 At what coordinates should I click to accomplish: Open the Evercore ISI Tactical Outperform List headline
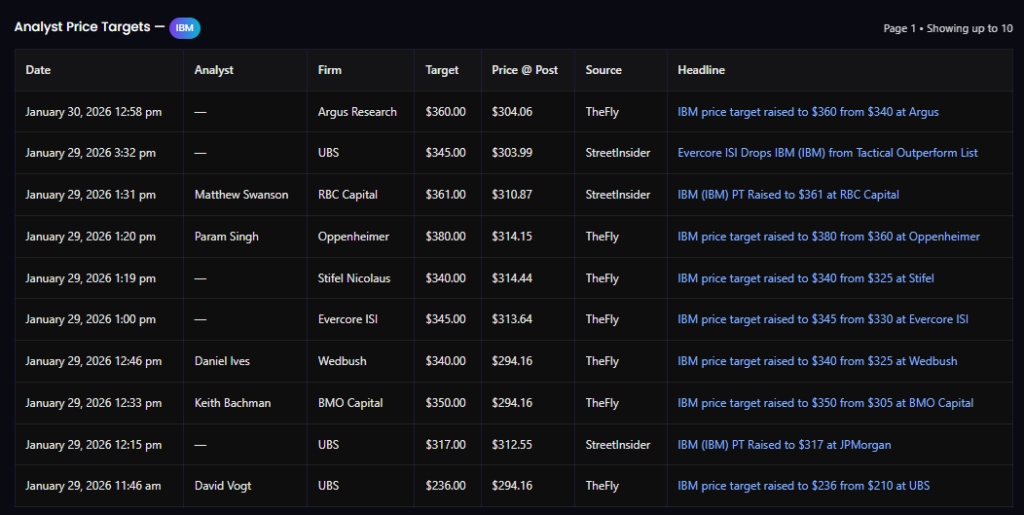pyautogui.click(x=827, y=153)
